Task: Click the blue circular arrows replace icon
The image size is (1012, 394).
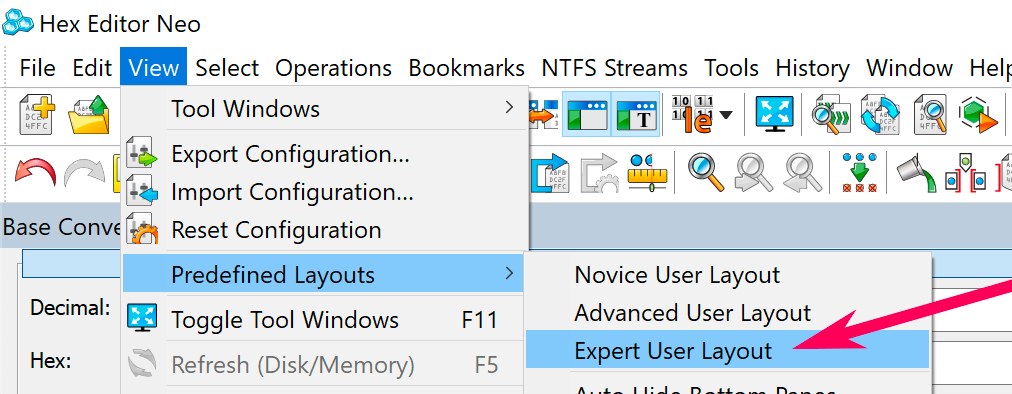Action: [880, 115]
